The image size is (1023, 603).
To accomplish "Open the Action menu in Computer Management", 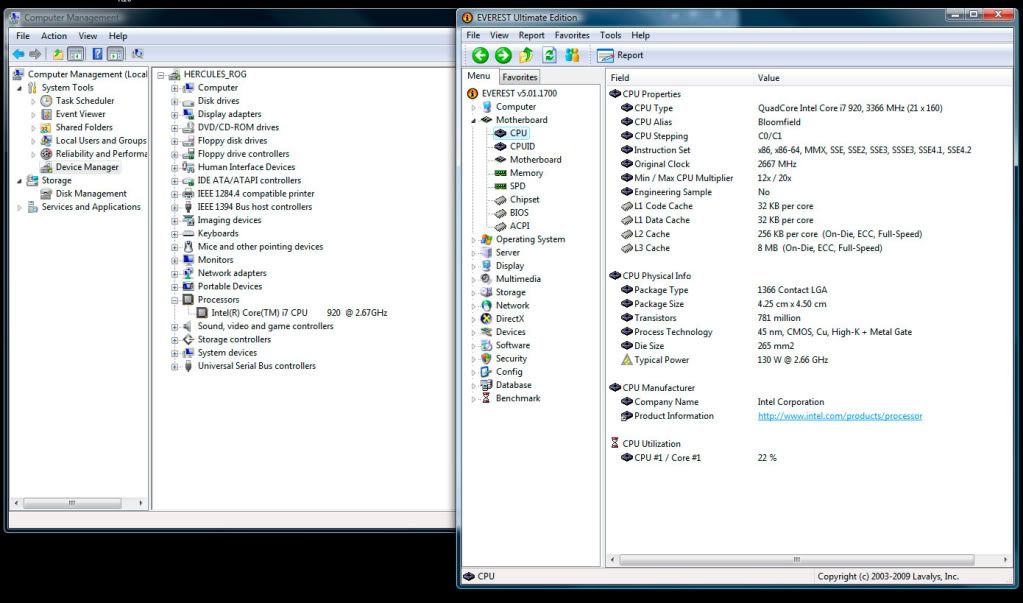I will [54, 36].
